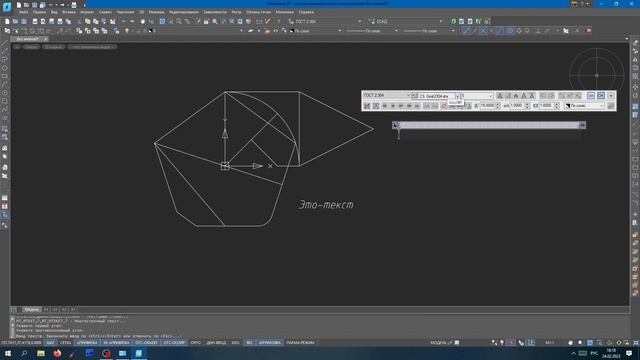Image resolution: width=640 pixels, height=360 pixels.
Task: Click the center-align icon in text editor
Action: [x=393, y=106]
